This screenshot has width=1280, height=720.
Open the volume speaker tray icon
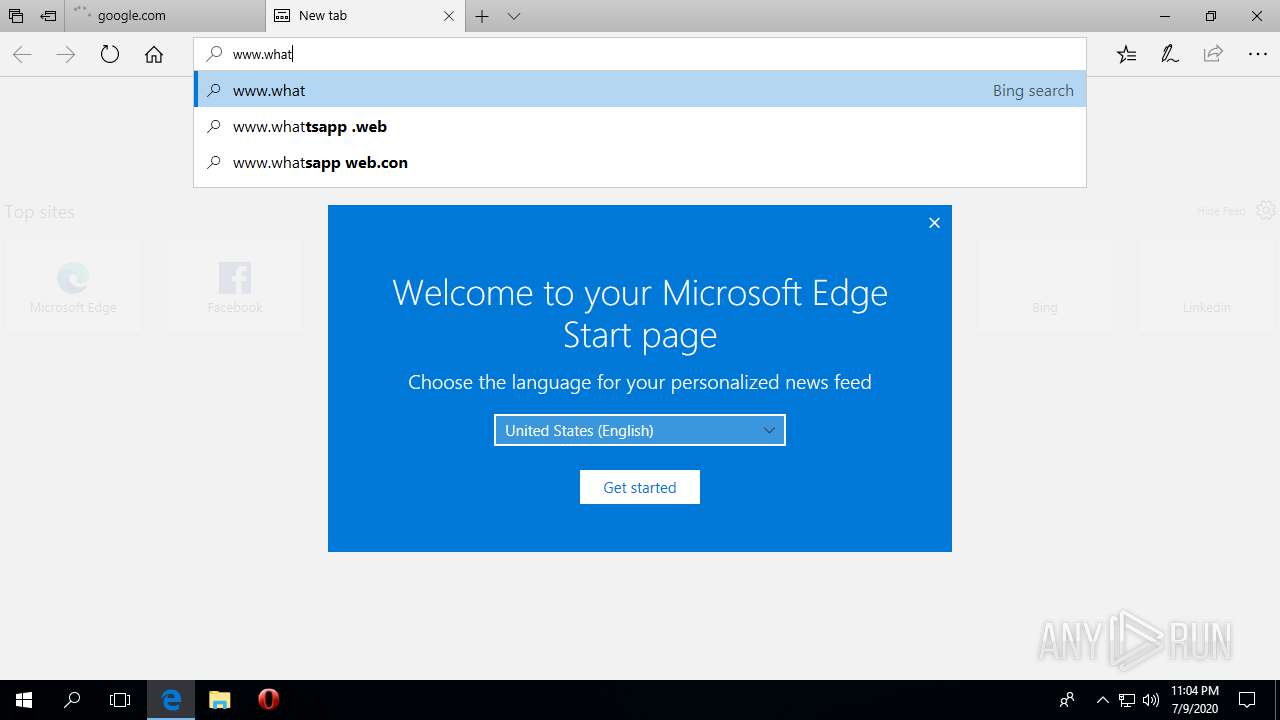[x=1151, y=700]
